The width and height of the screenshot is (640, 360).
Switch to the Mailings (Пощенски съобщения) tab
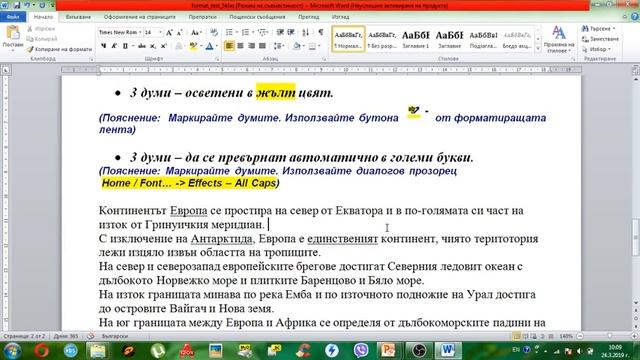coord(257,17)
